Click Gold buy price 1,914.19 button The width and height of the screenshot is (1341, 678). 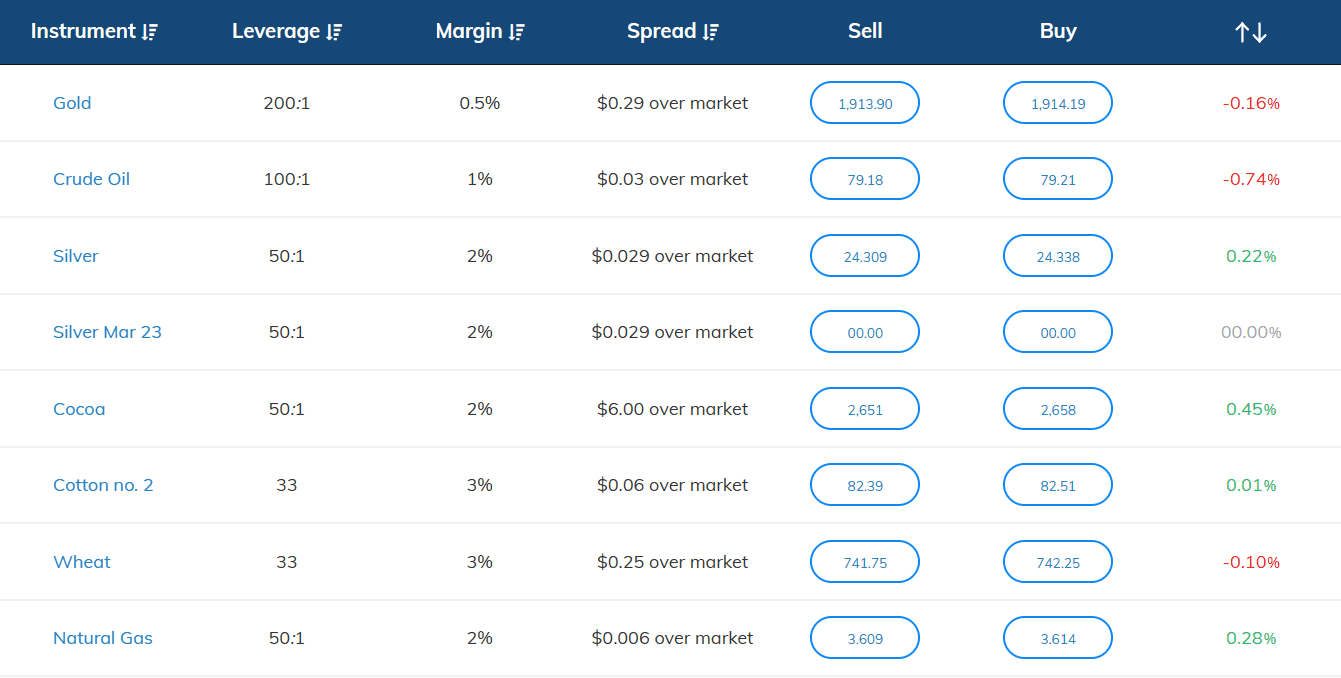pos(1058,103)
